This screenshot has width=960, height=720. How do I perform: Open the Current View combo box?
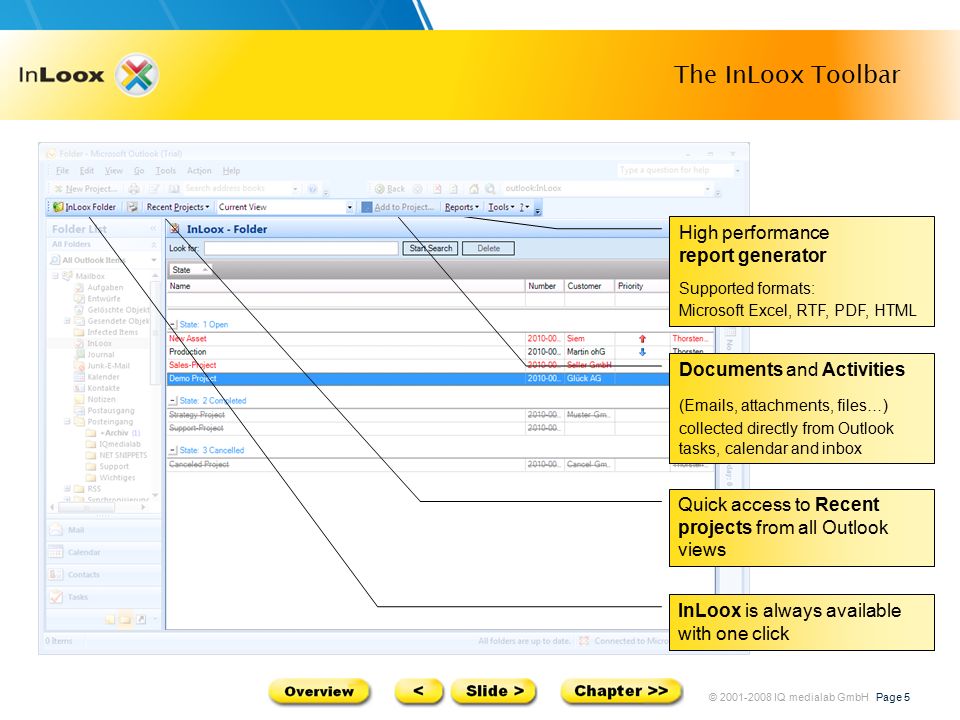click(x=285, y=207)
